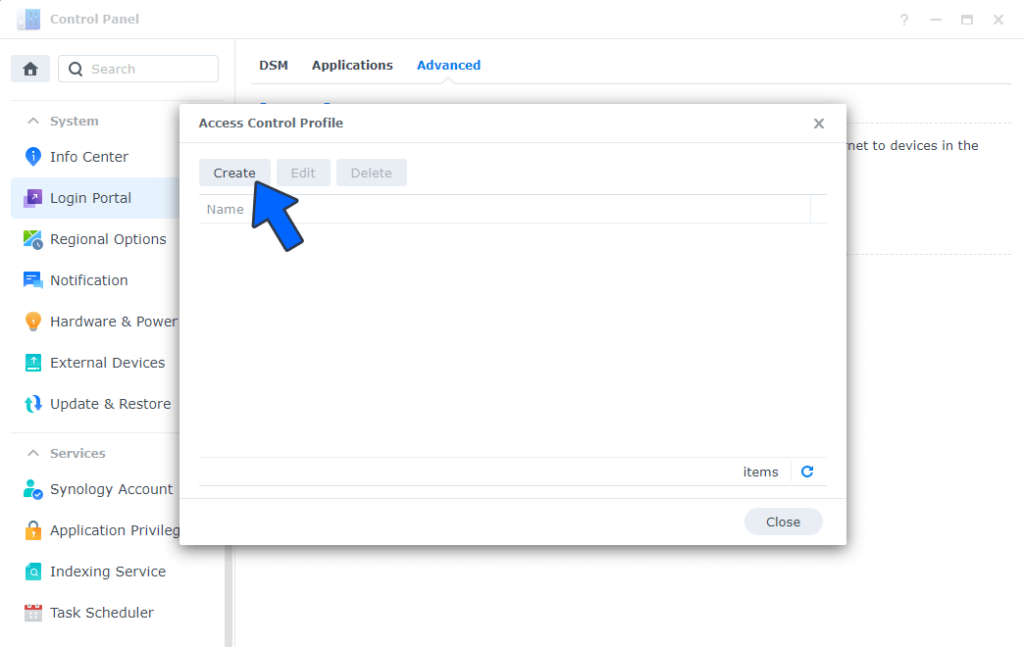Open Indexing Service
This screenshot has height=647, width=1024.
click(107, 571)
